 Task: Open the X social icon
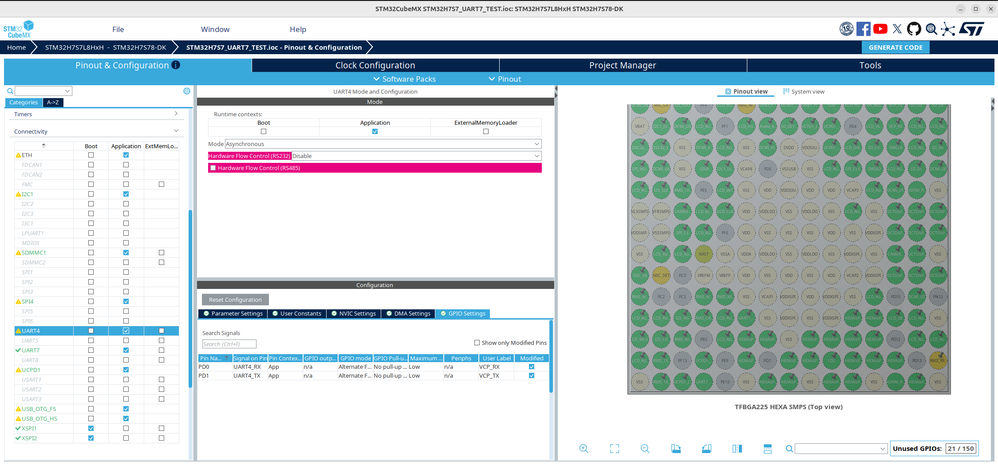[x=897, y=29]
